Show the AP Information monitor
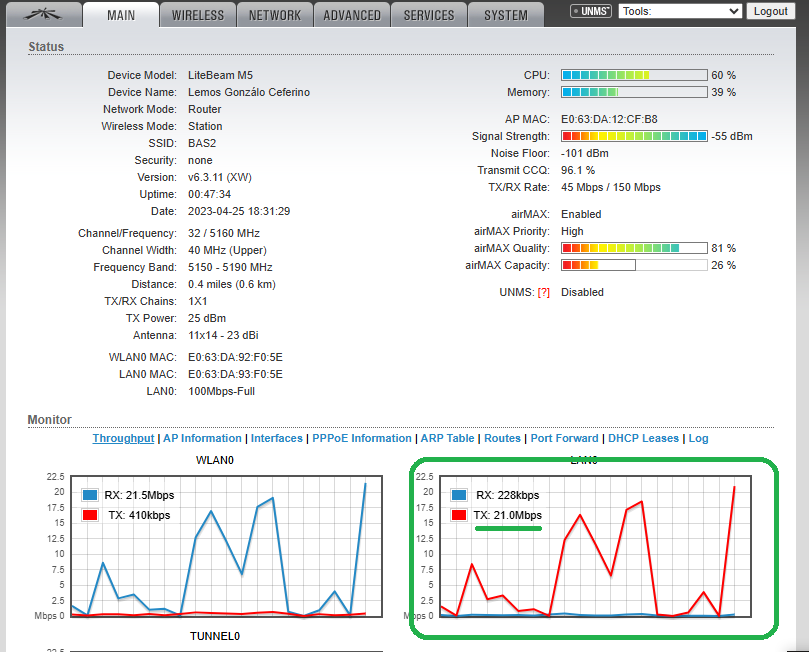Screen dimensions: 809x652 [x=203, y=438]
